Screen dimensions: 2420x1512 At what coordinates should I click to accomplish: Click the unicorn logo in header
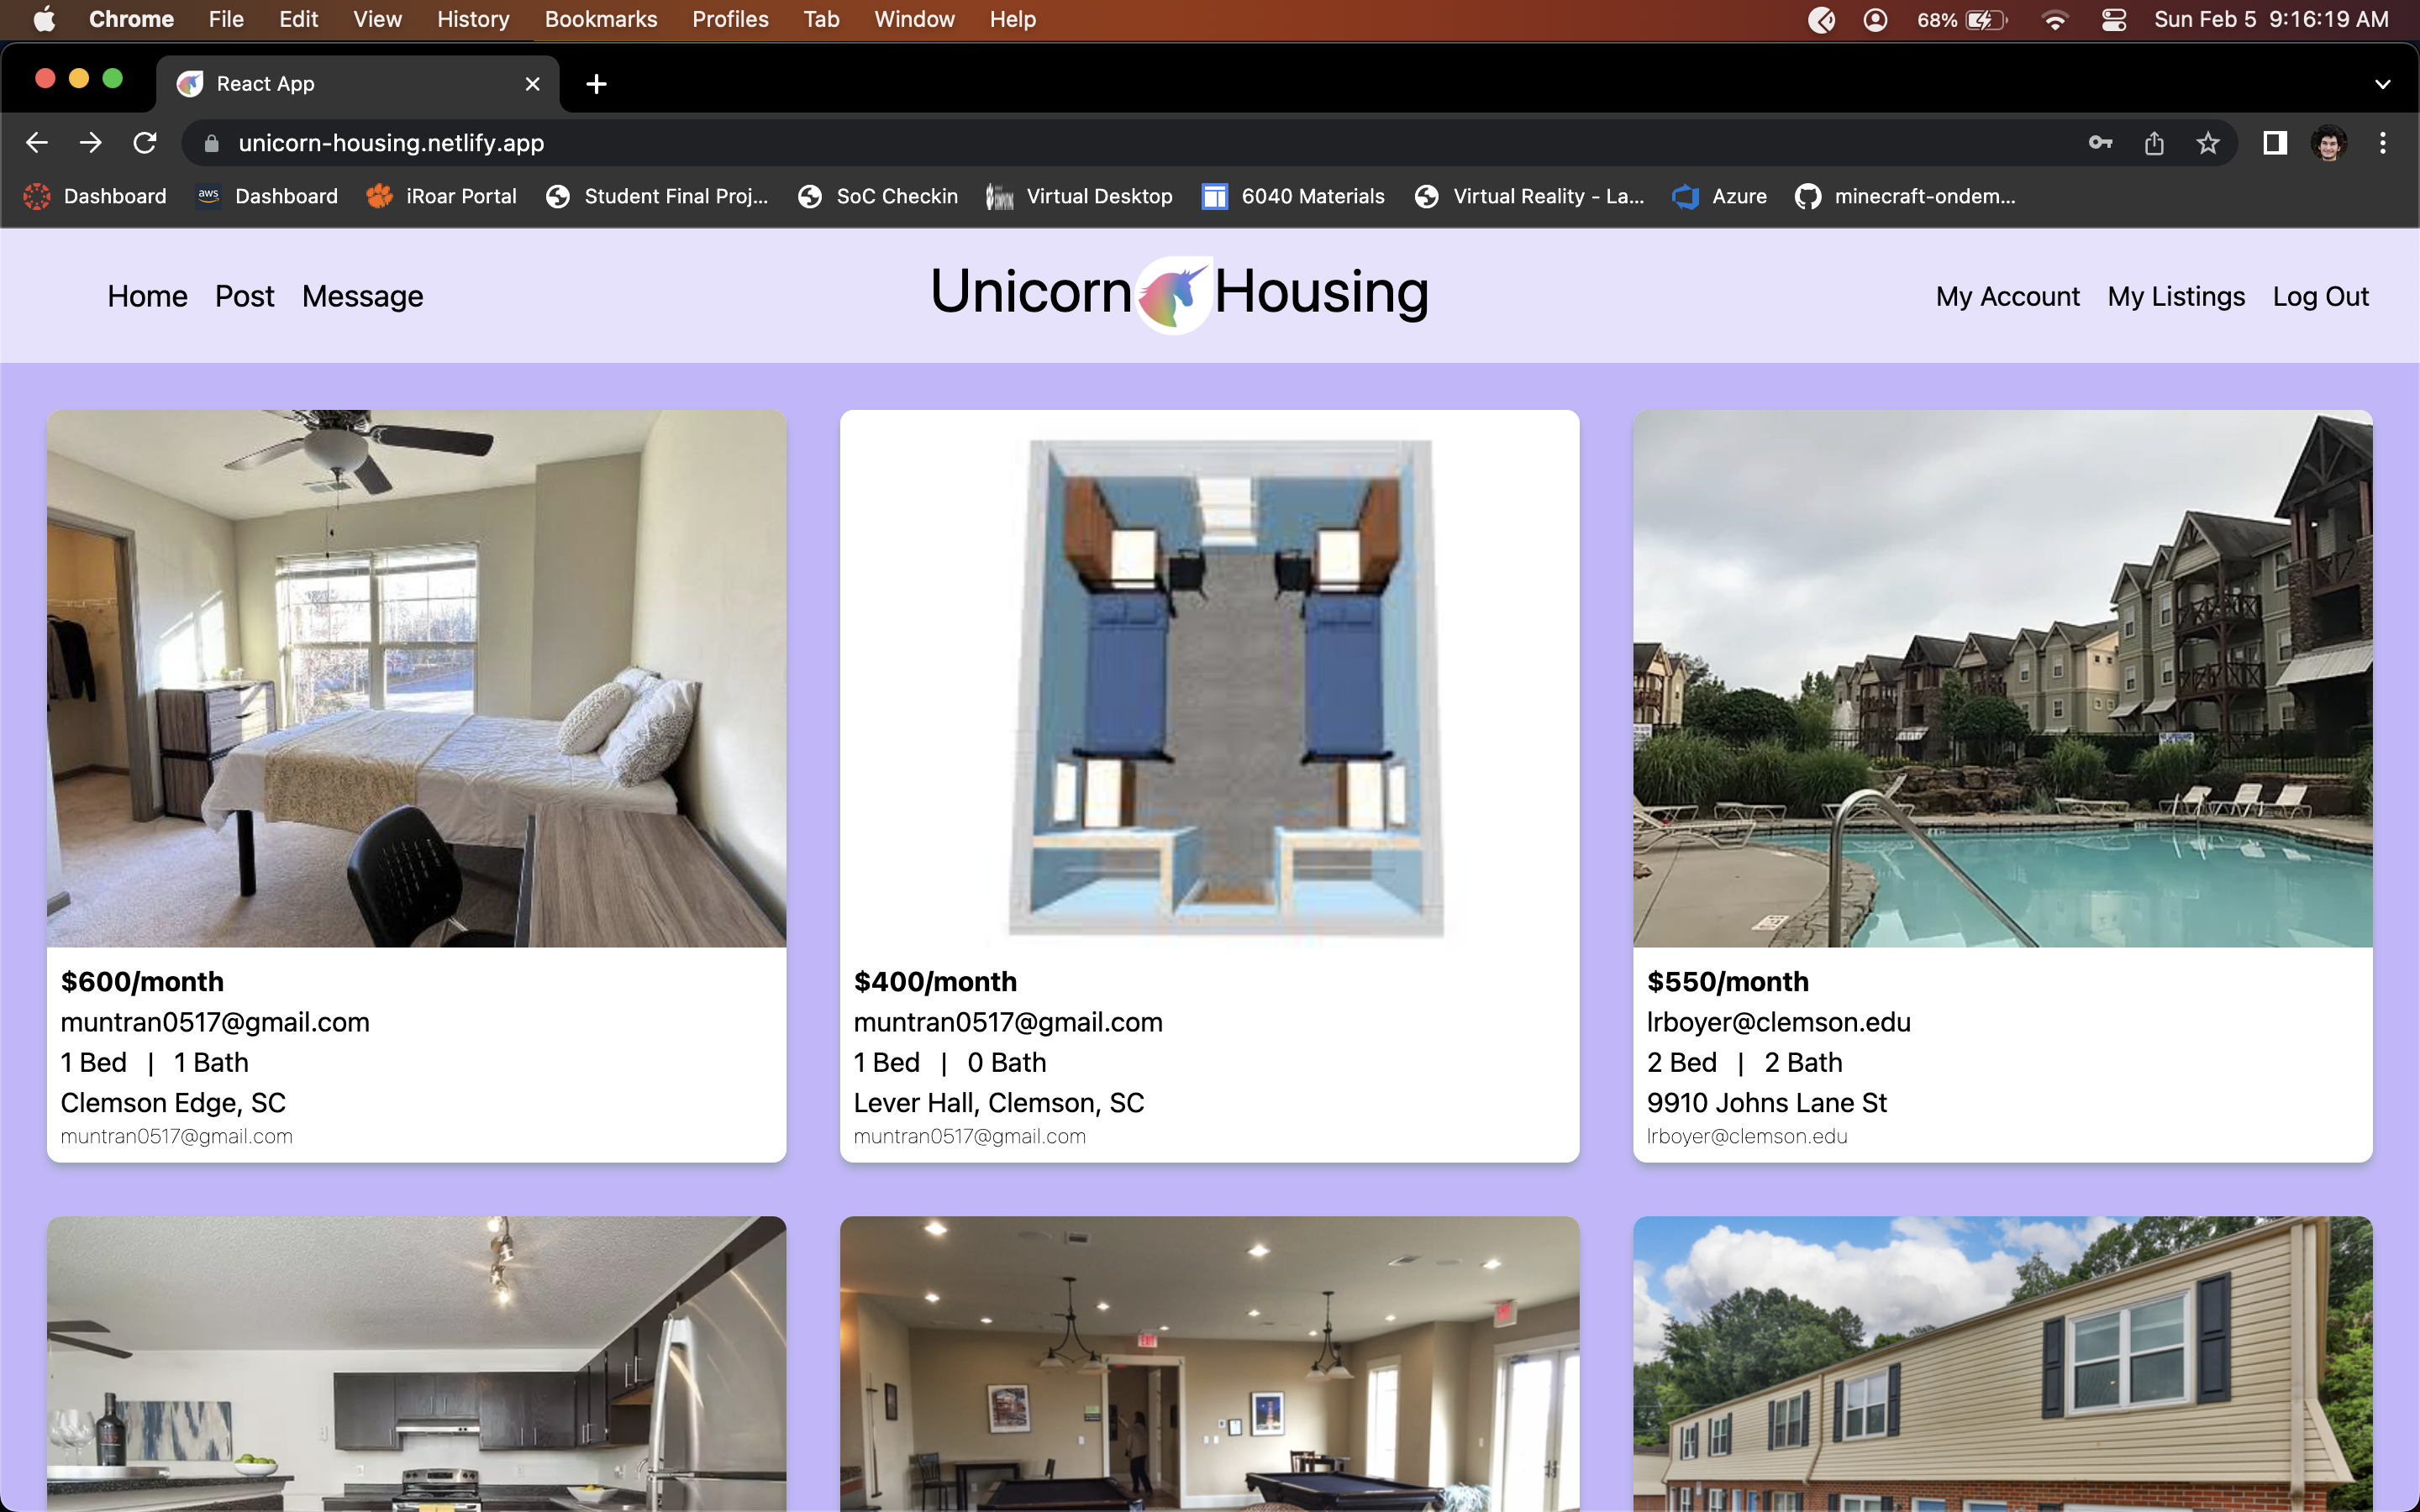click(x=1173, y=294)
